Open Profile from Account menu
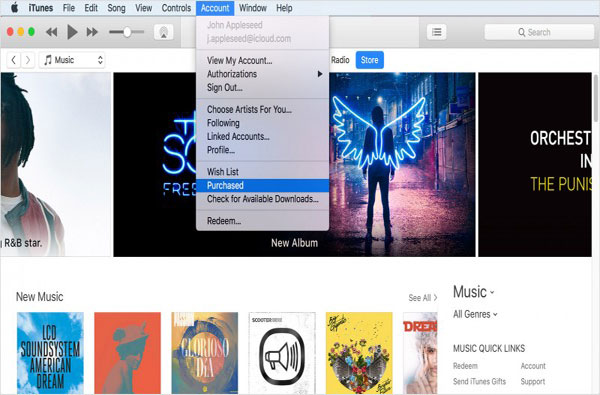The width and height of the screenshot is (600, 395). [262, 150]
